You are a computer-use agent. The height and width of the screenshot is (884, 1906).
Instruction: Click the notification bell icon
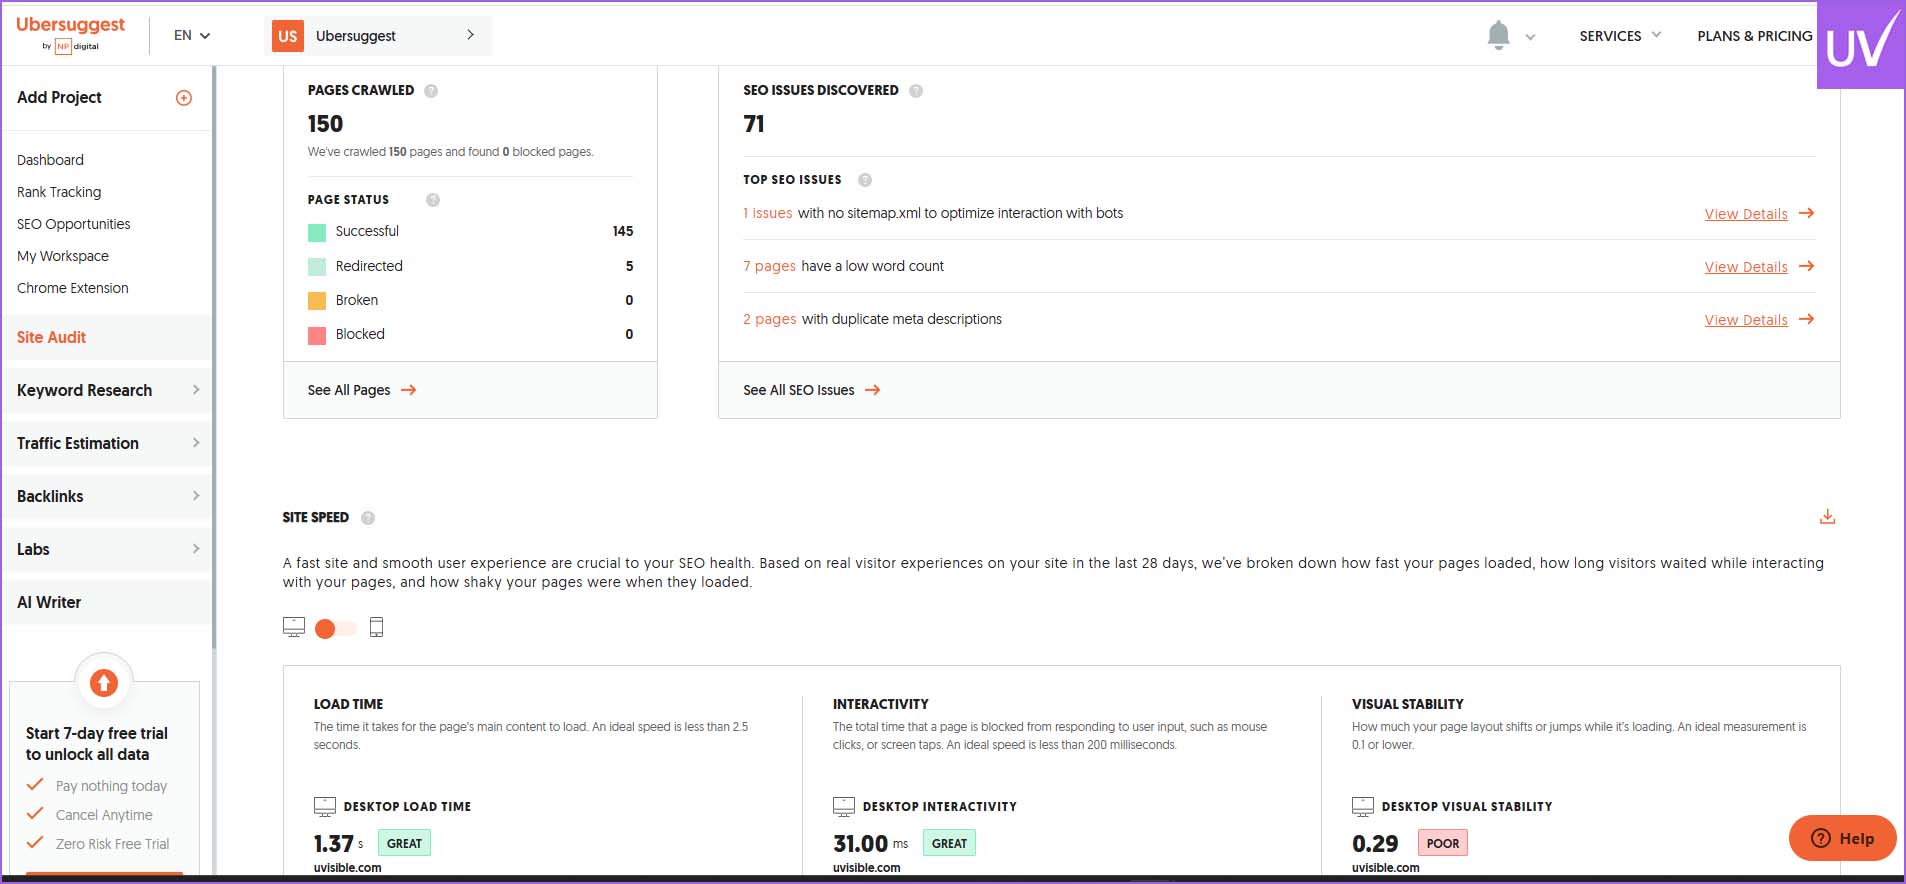1498,35
